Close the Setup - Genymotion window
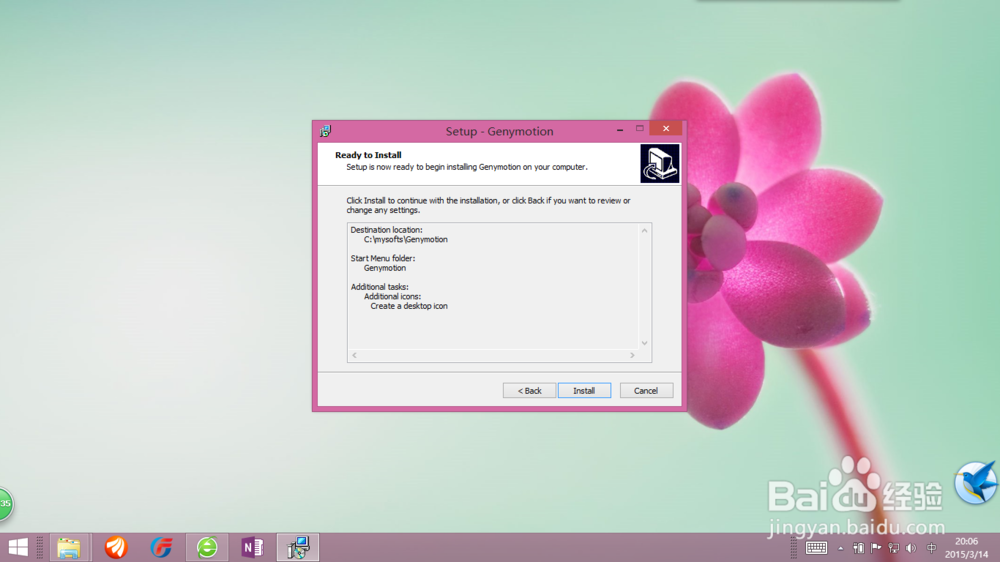The image size is (1000, 562). pyautogui.click(x=666, y=129)
